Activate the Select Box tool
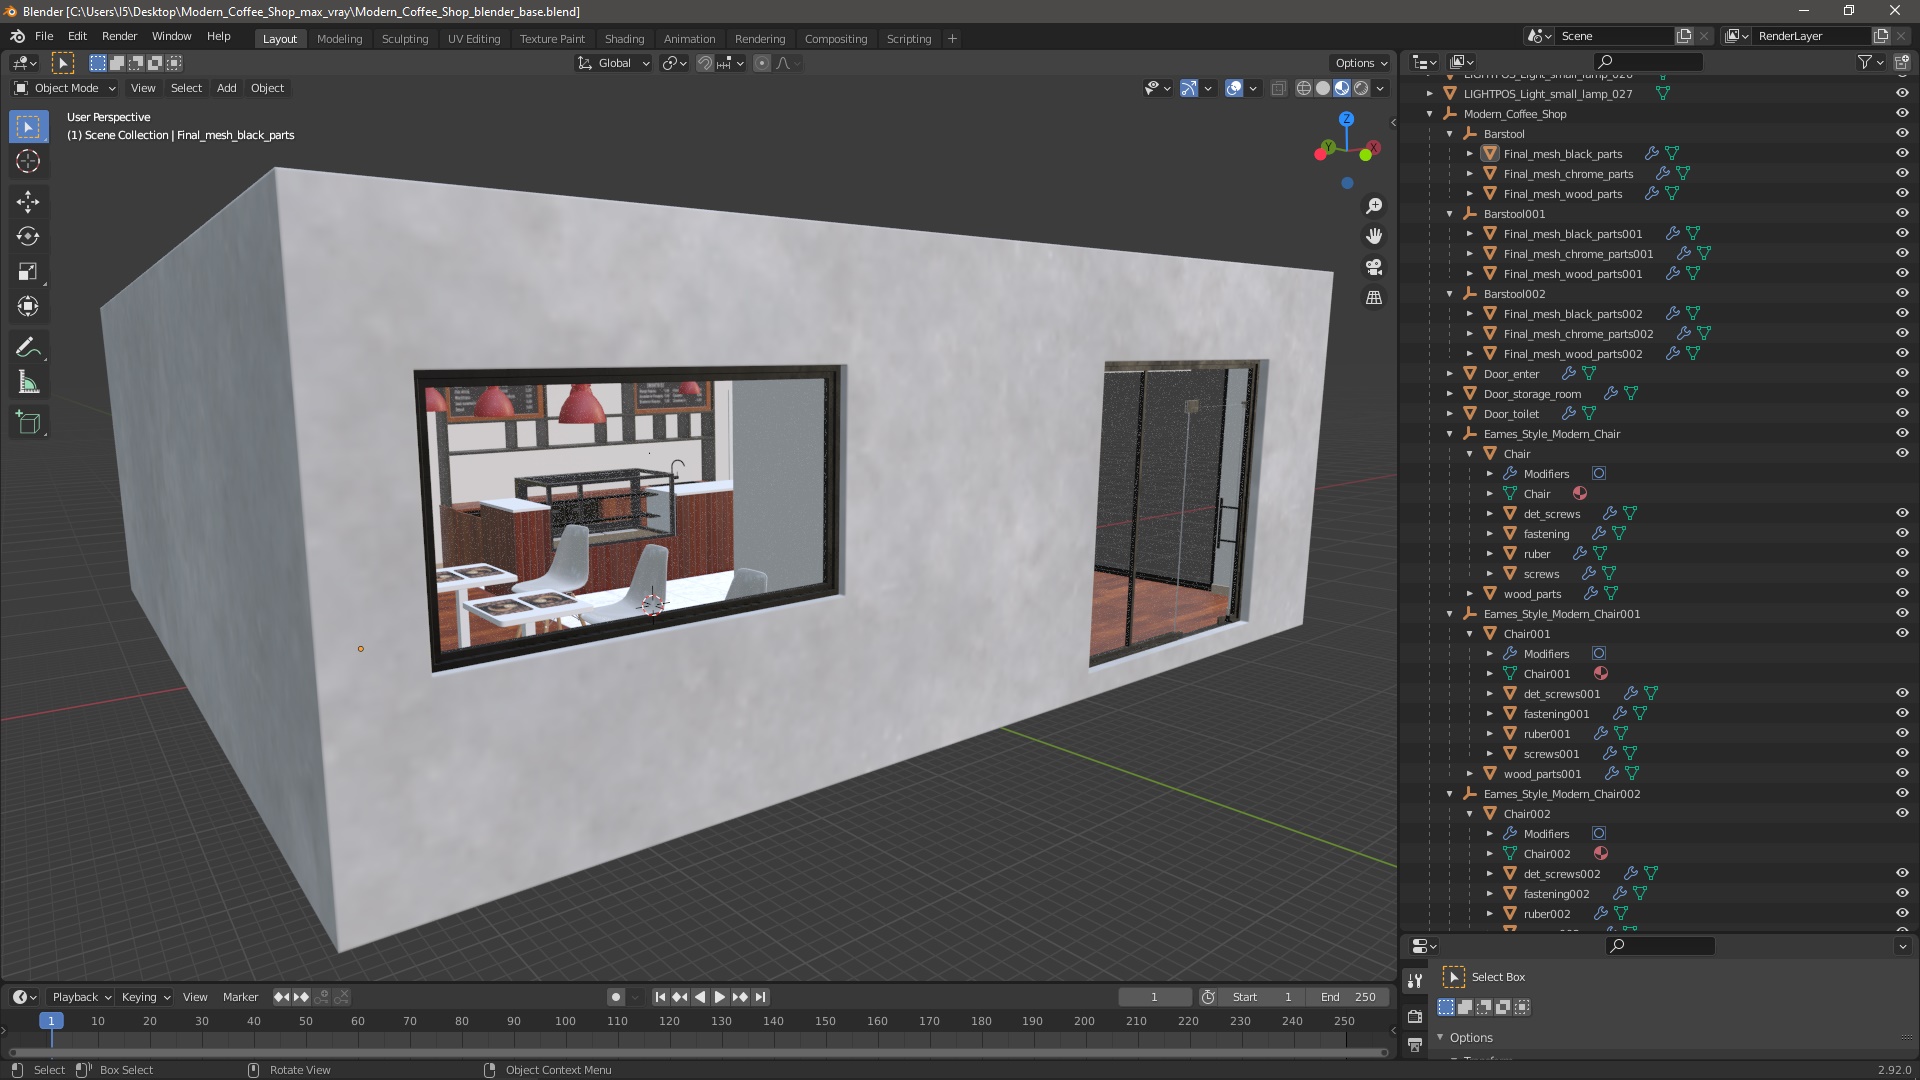The height and width of the screenshot is (1080, 1920). point(28,127)
